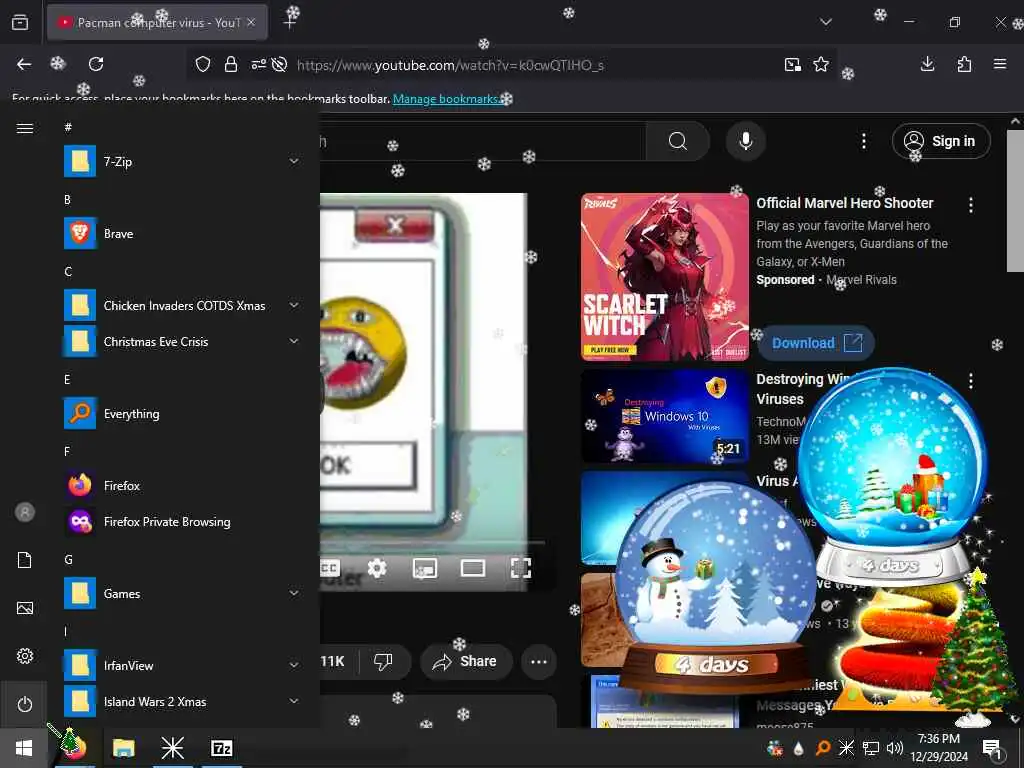
Task: Enter full screen video mode
Action: [x=520, y=568]
